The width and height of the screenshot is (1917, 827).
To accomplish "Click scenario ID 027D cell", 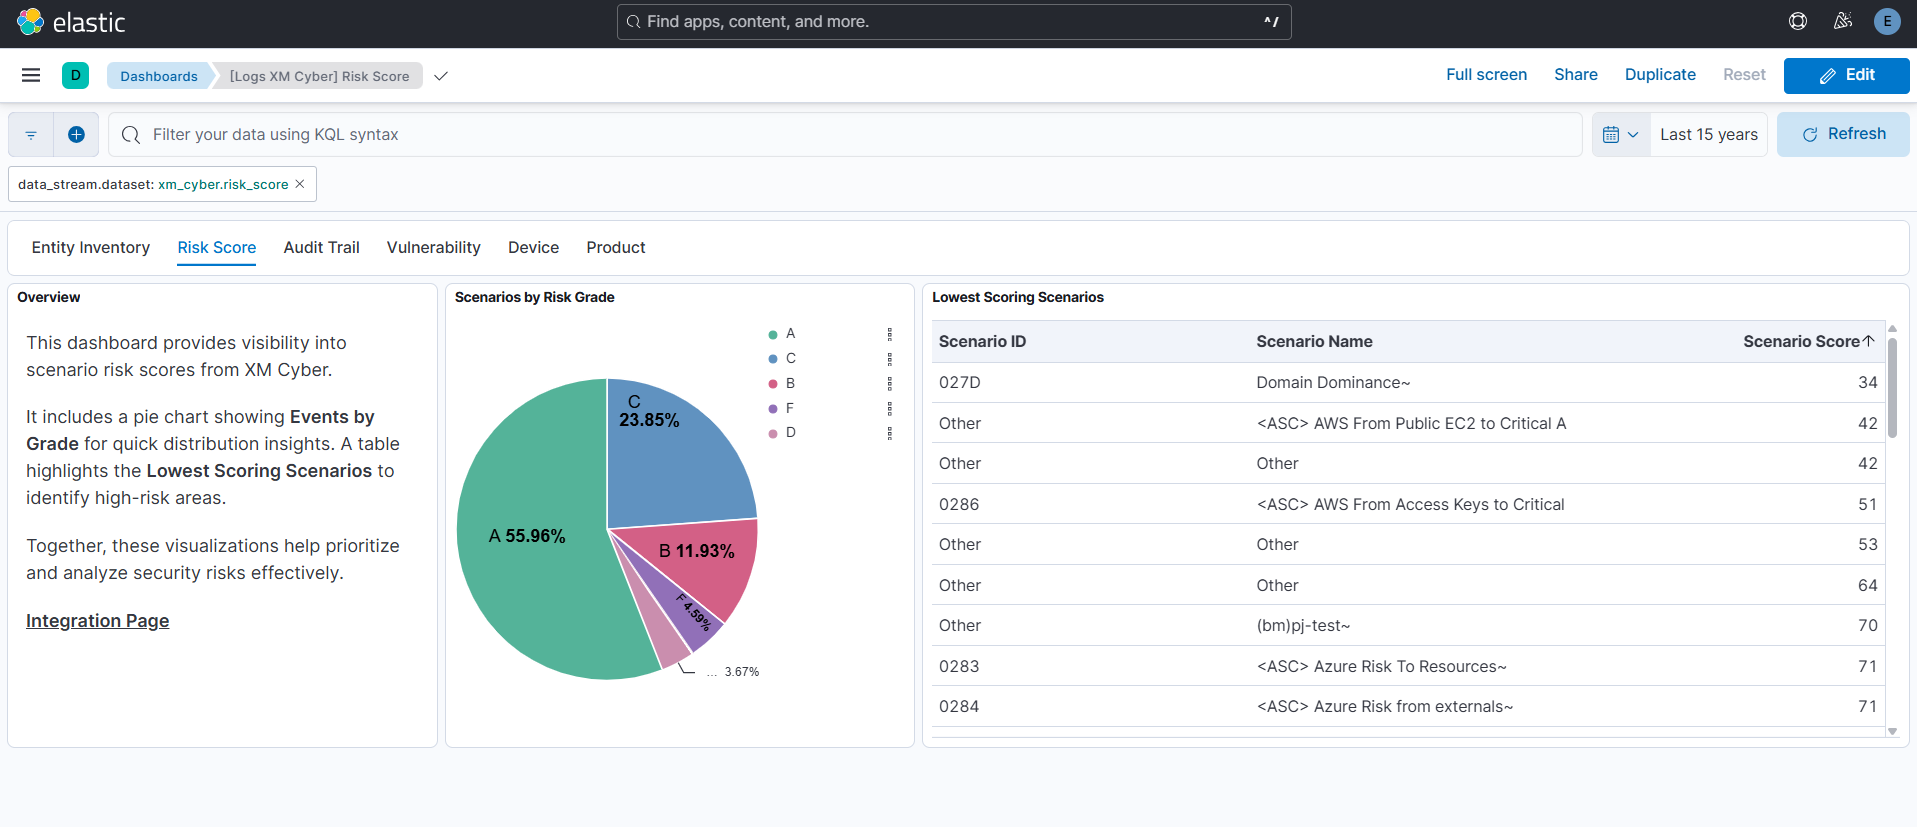I will (x=960, y=382).
